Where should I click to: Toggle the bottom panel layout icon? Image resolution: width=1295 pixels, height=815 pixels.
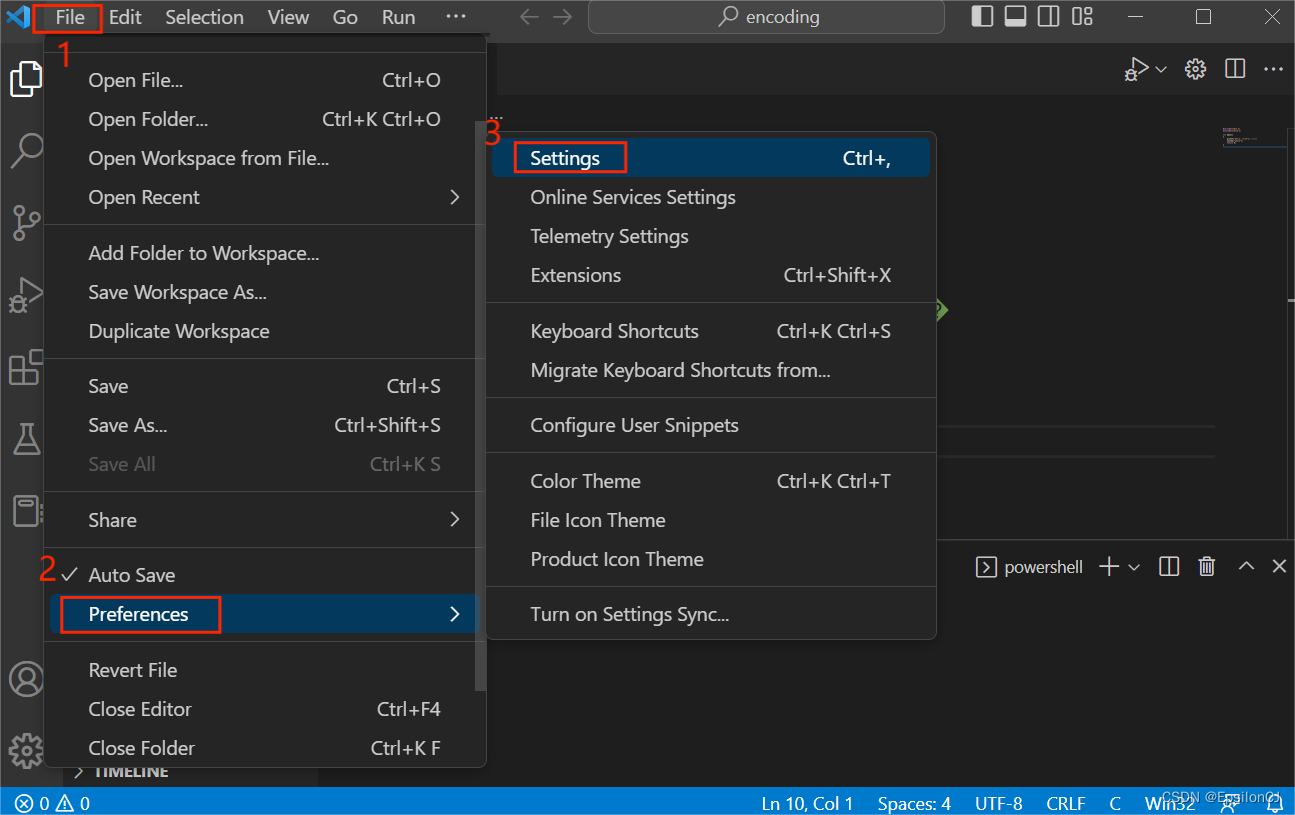click(x=1016, y=16)
